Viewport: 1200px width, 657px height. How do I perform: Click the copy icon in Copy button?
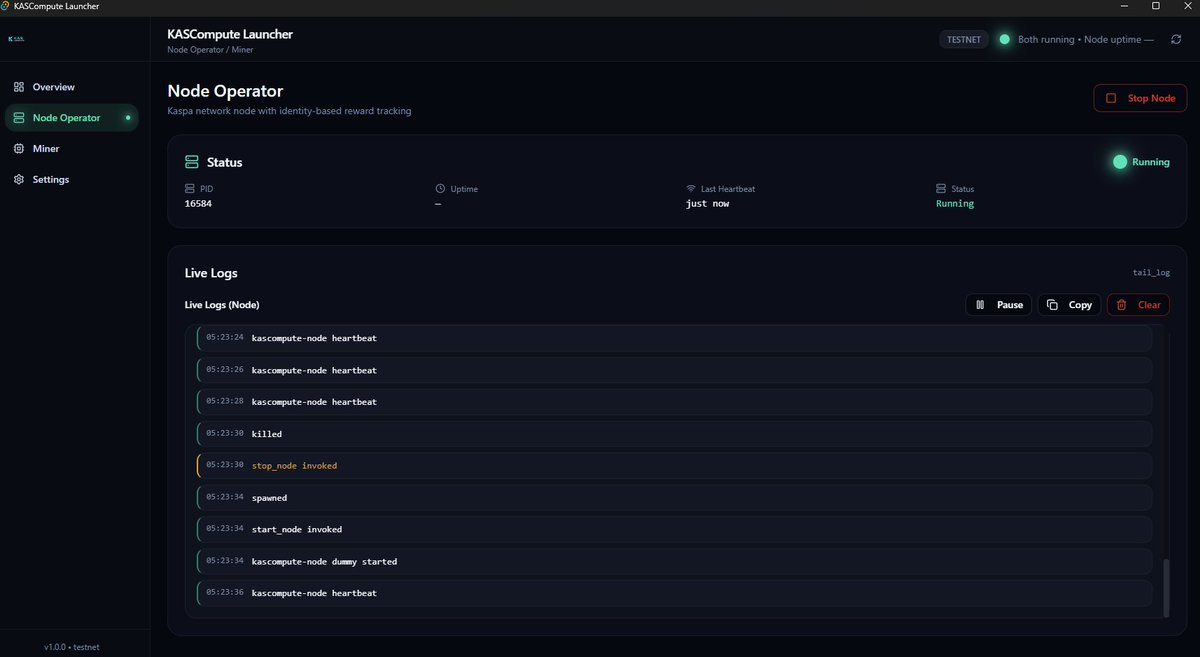coord(1052,305)
